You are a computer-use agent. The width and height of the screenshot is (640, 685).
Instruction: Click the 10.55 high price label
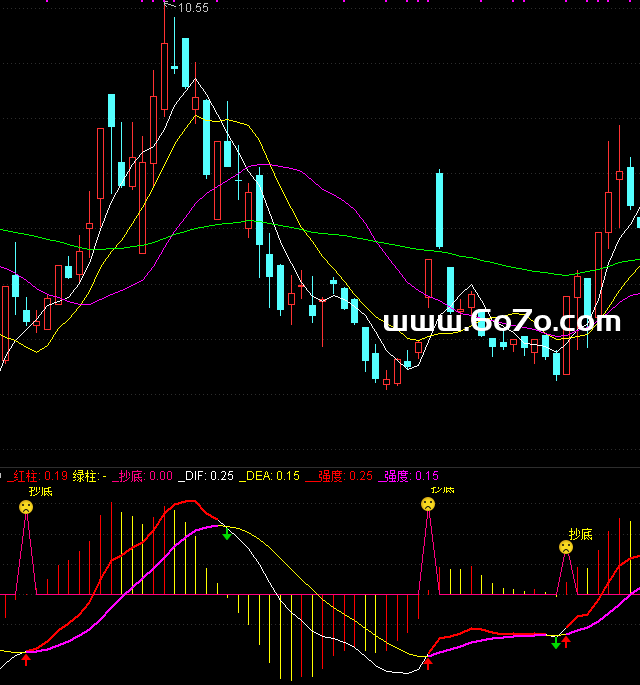(193, 8)
